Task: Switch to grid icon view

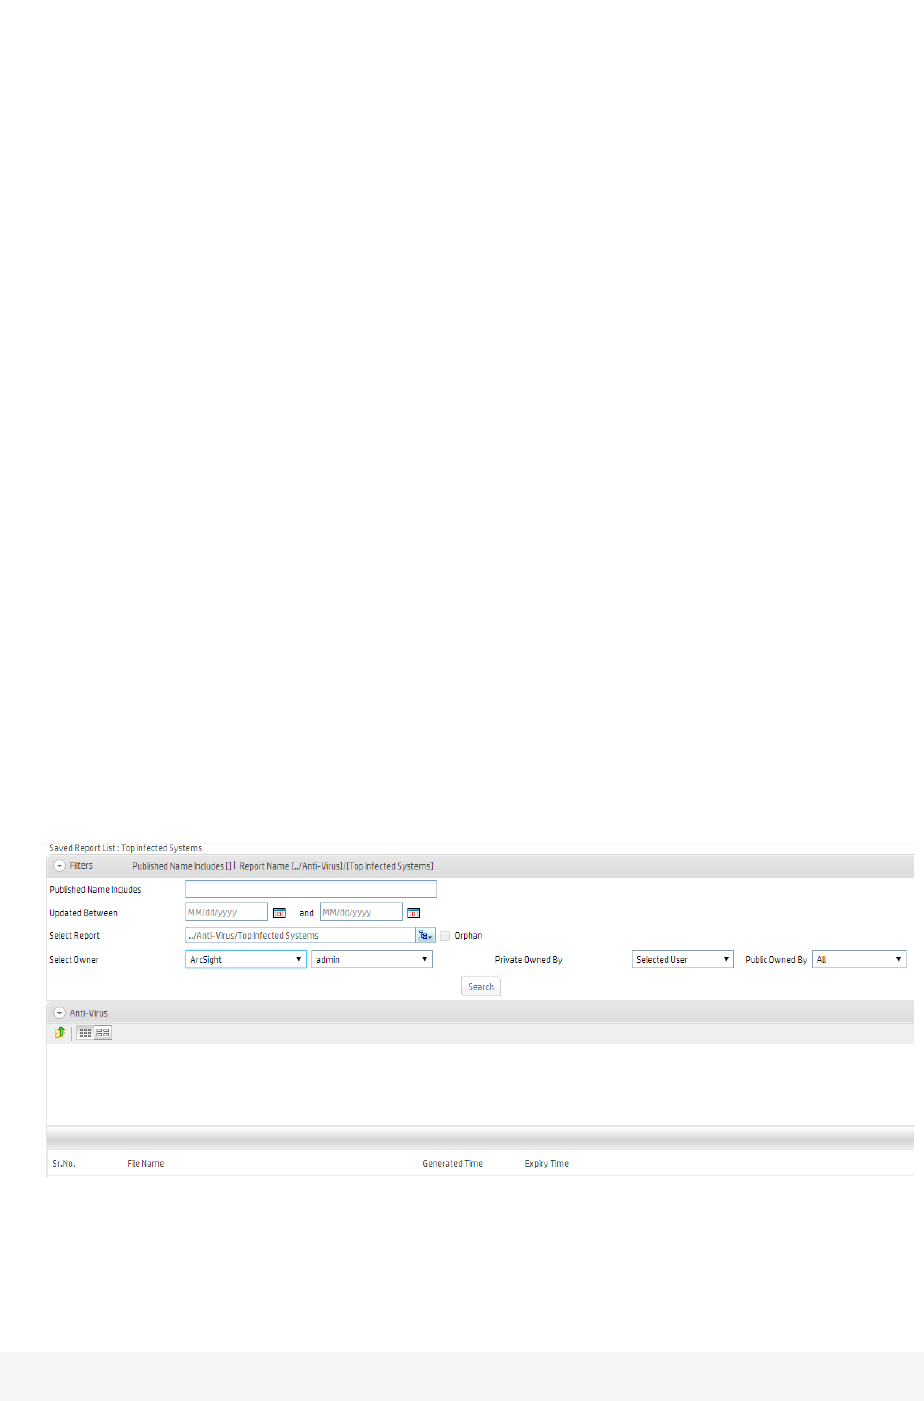Action: coord(86,1032)
